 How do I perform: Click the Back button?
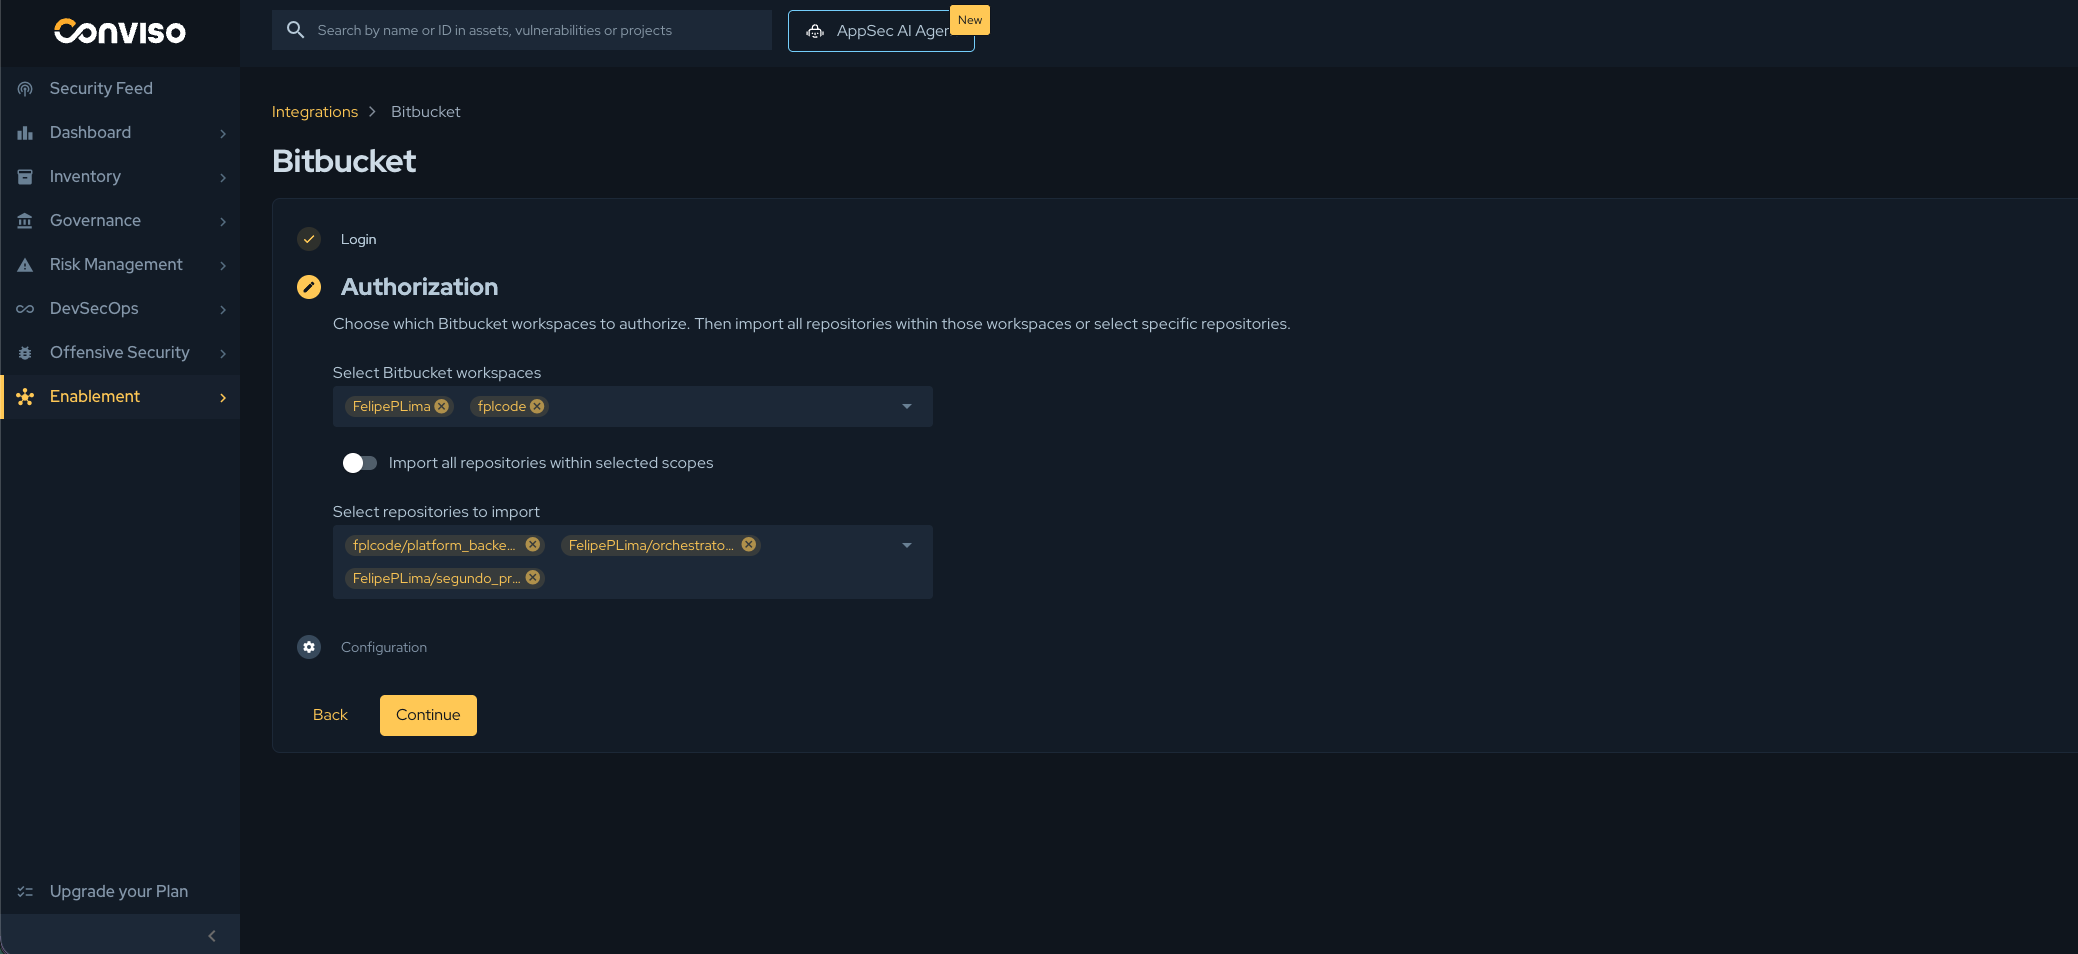(330, 715)
